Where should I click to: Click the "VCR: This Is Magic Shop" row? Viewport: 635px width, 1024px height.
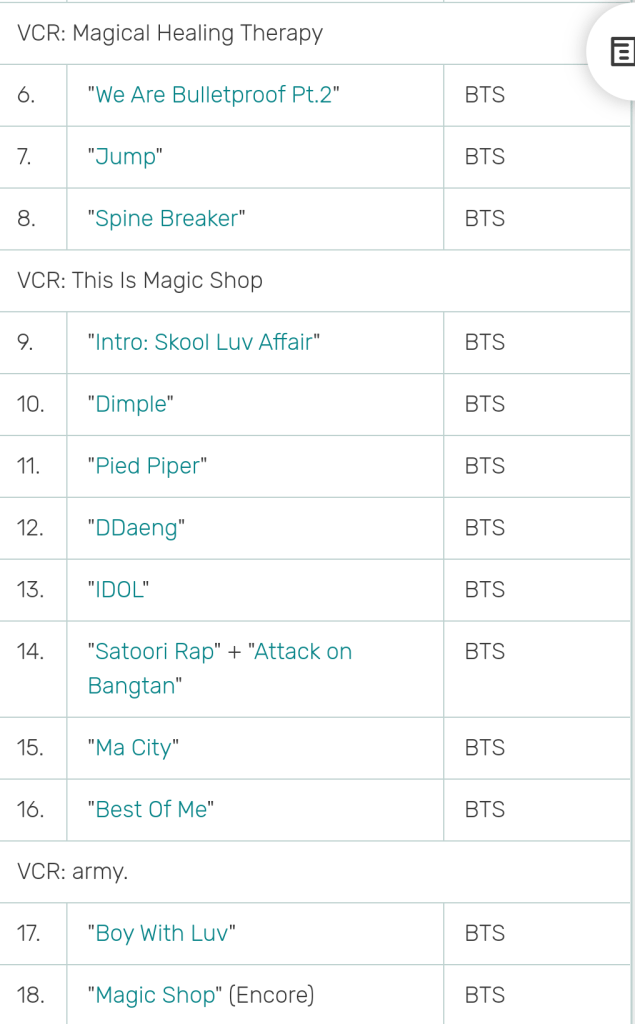(140, 281)
